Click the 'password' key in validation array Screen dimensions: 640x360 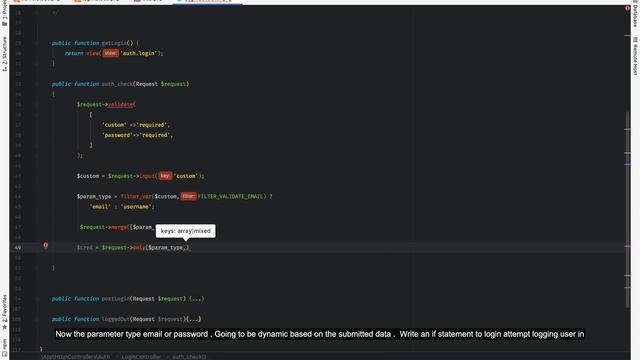pyautogui.click(x=118, y=135)
